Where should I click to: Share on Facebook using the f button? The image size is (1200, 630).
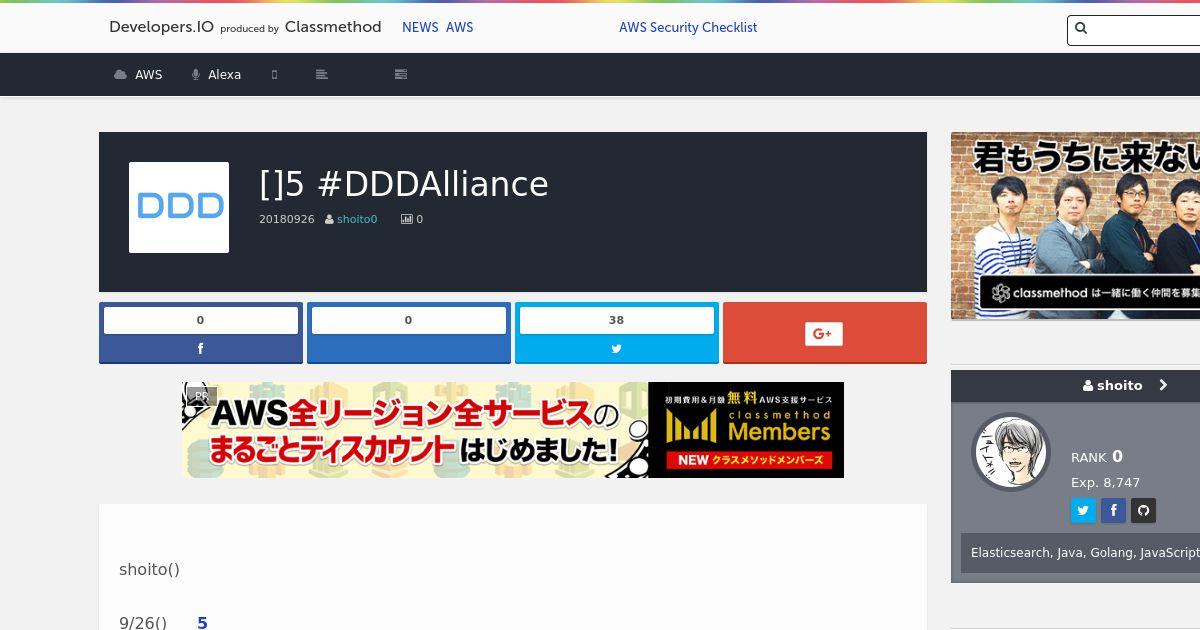pos(201,349)
